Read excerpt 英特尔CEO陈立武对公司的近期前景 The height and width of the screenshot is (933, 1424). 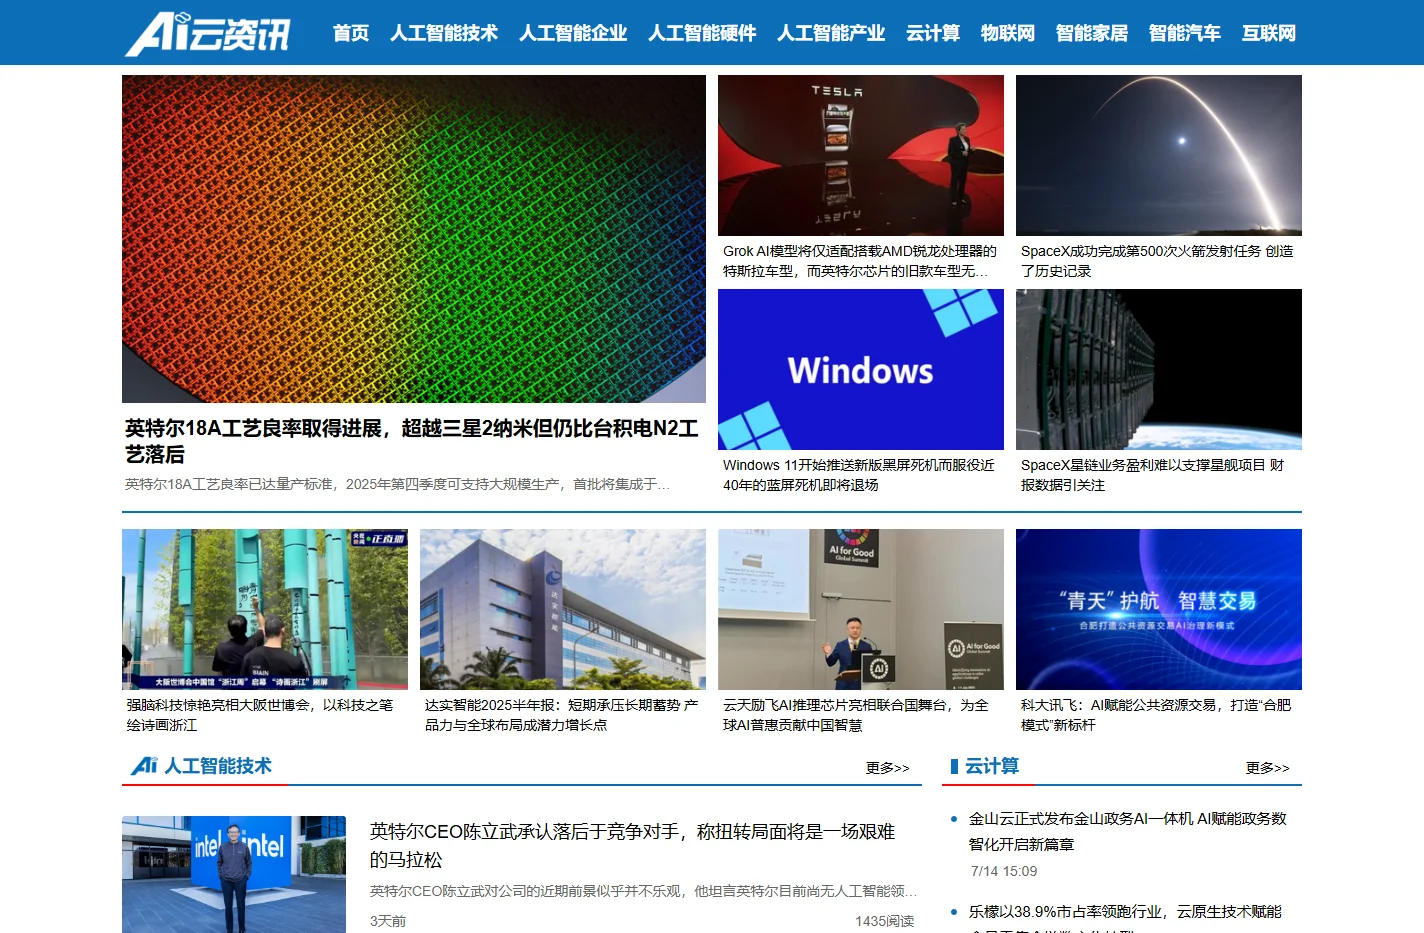[643, 891]
